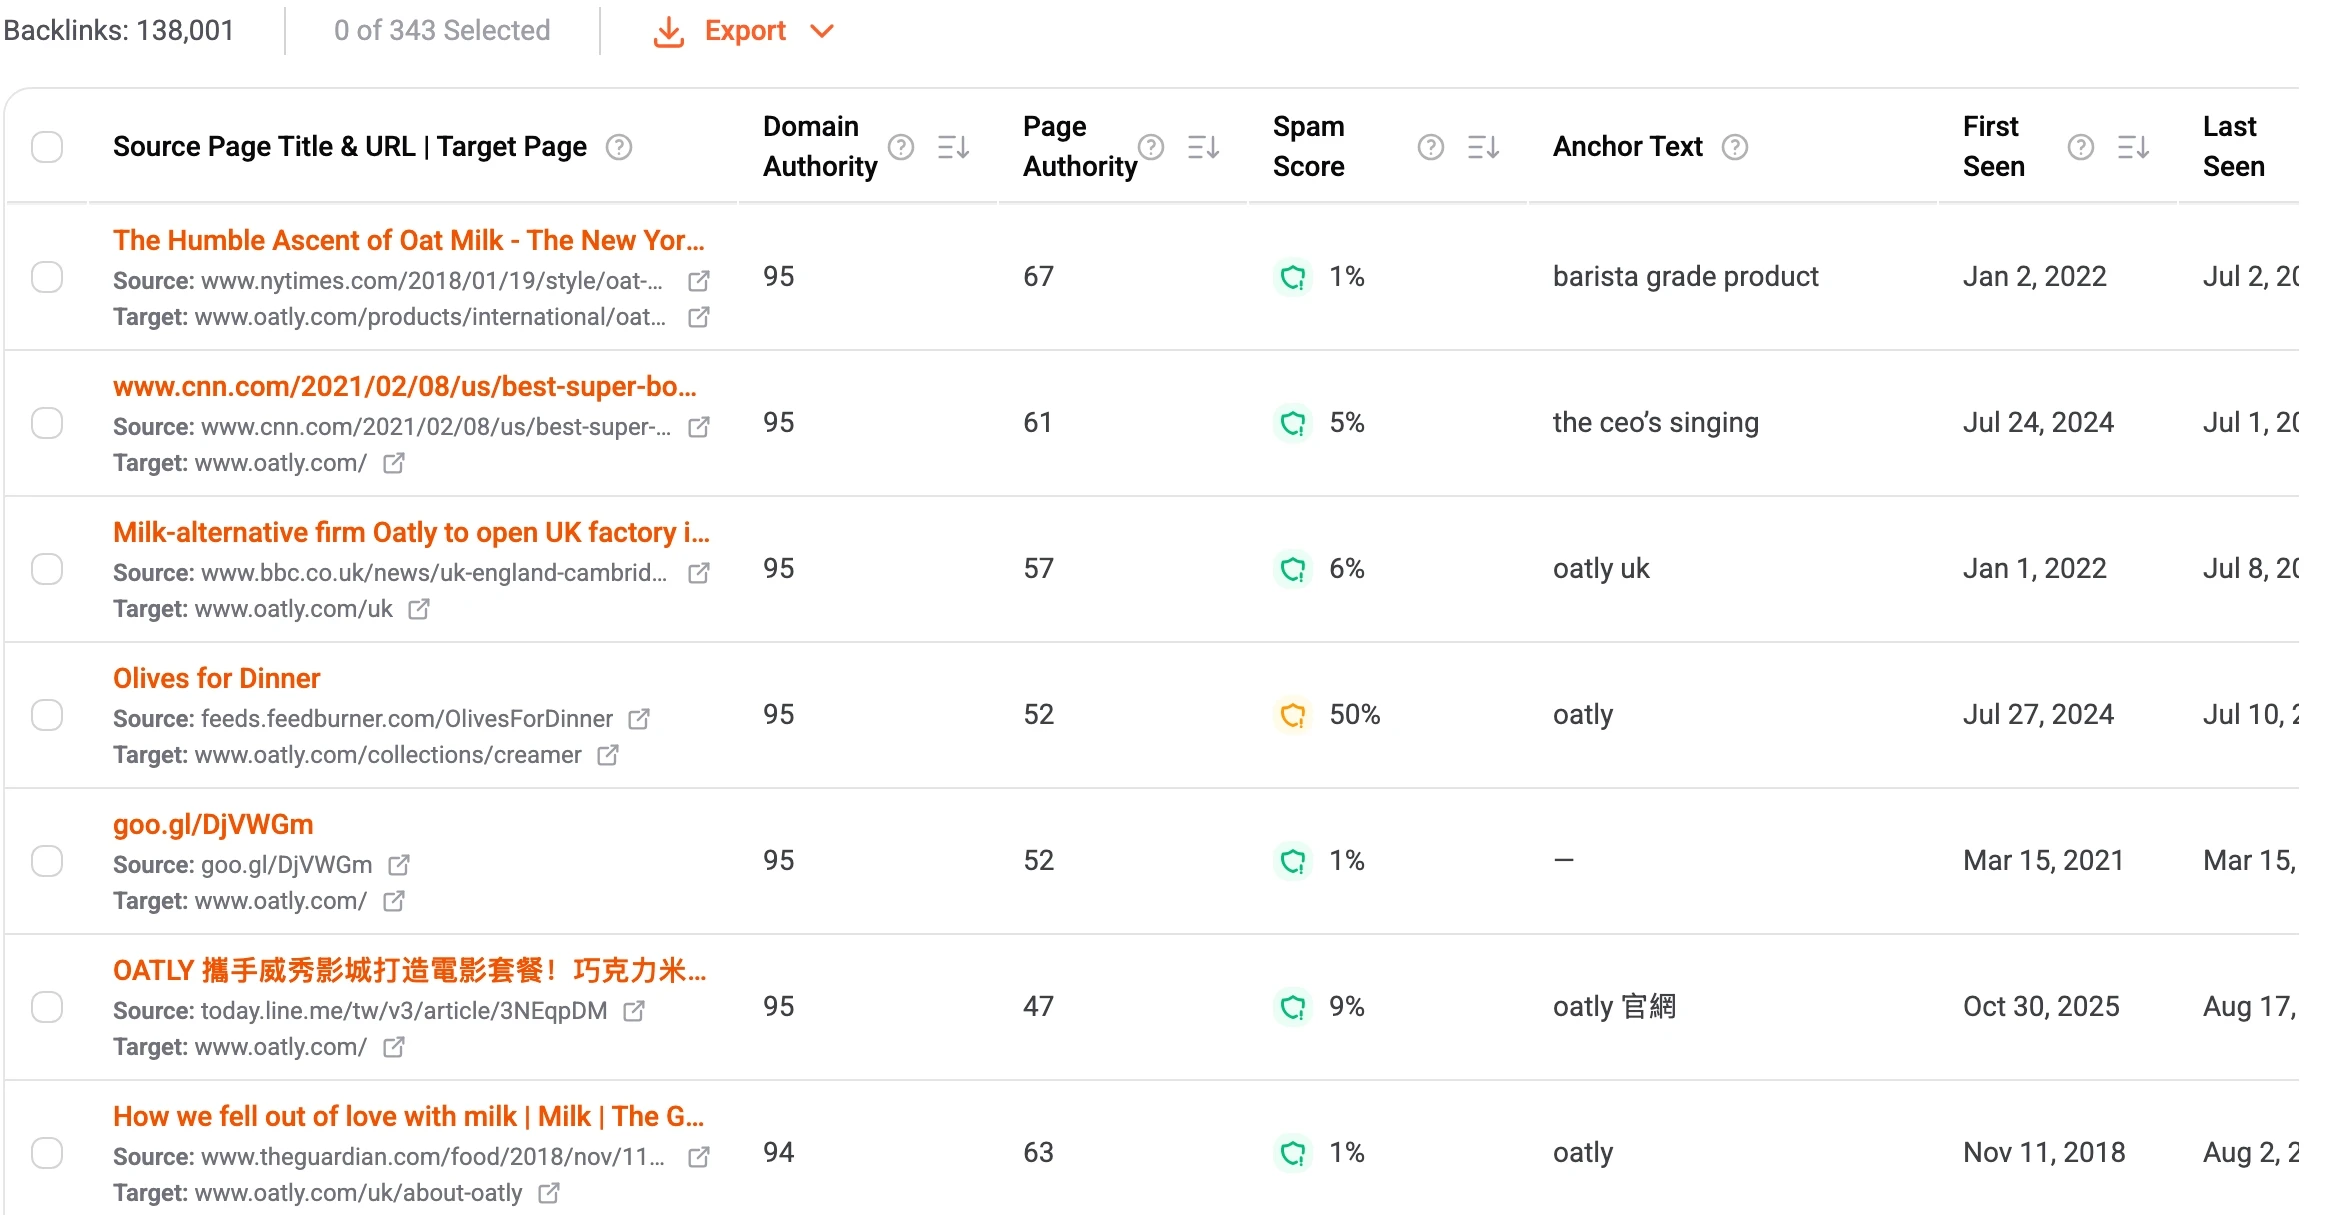Open the www.cnn.com/2021/02/08 title link
The image size is (2329, 1215).
click(405, 386)
